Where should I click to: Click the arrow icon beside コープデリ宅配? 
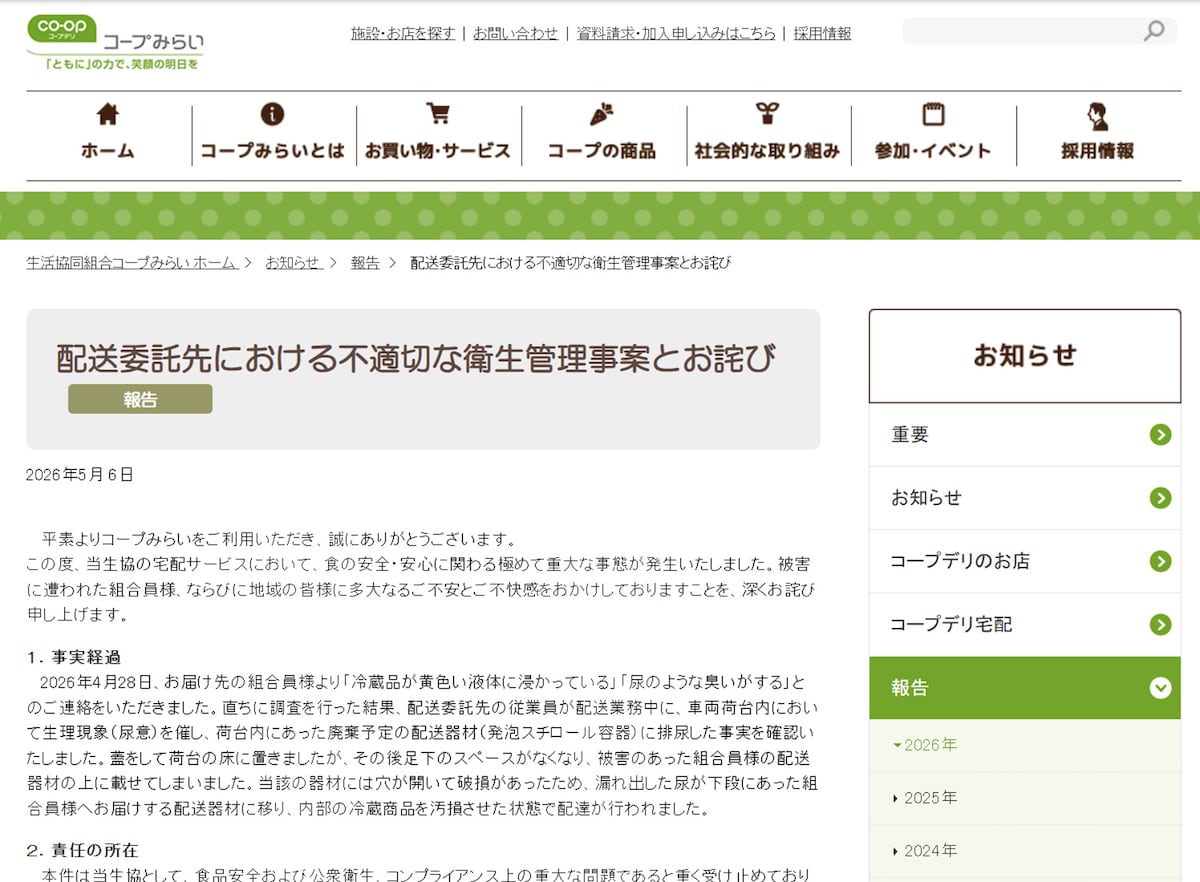[1160, 624]
